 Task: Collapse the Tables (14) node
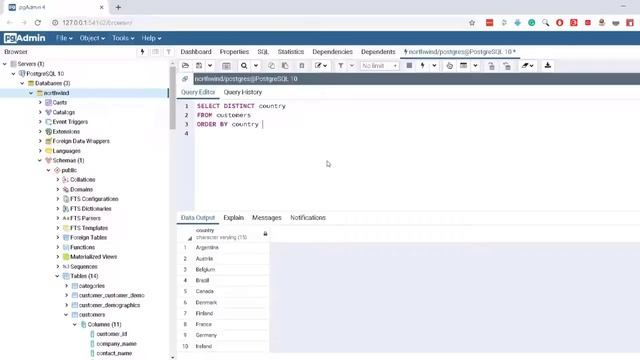[58, 276]
